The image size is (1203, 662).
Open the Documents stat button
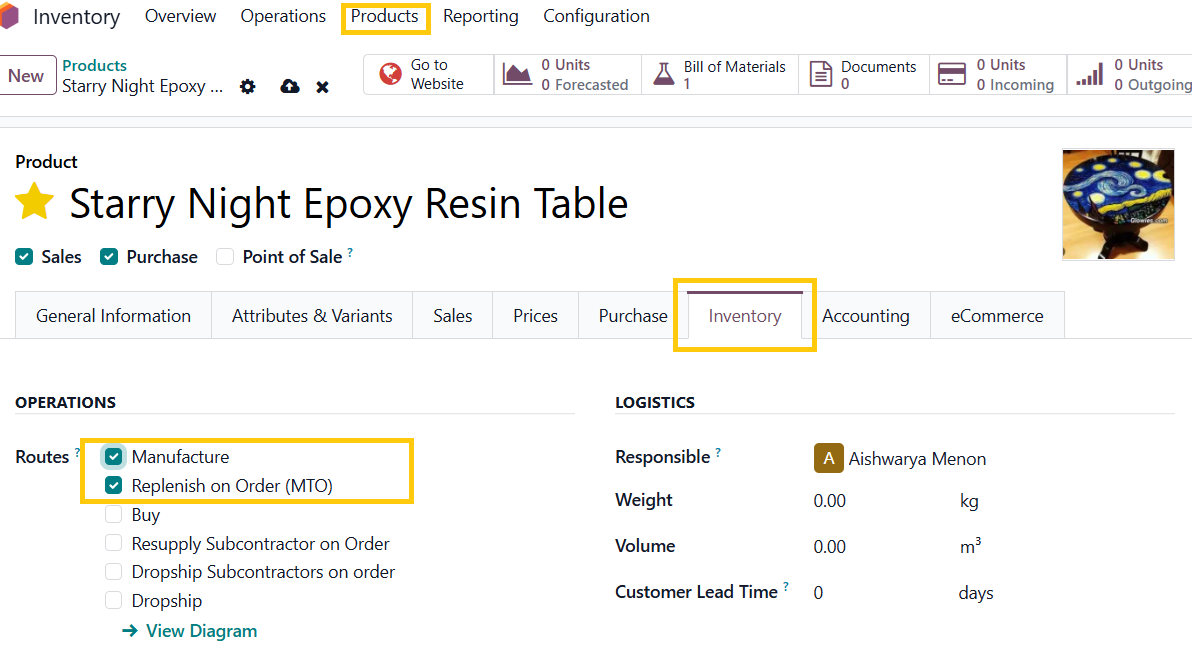(863, 75)
